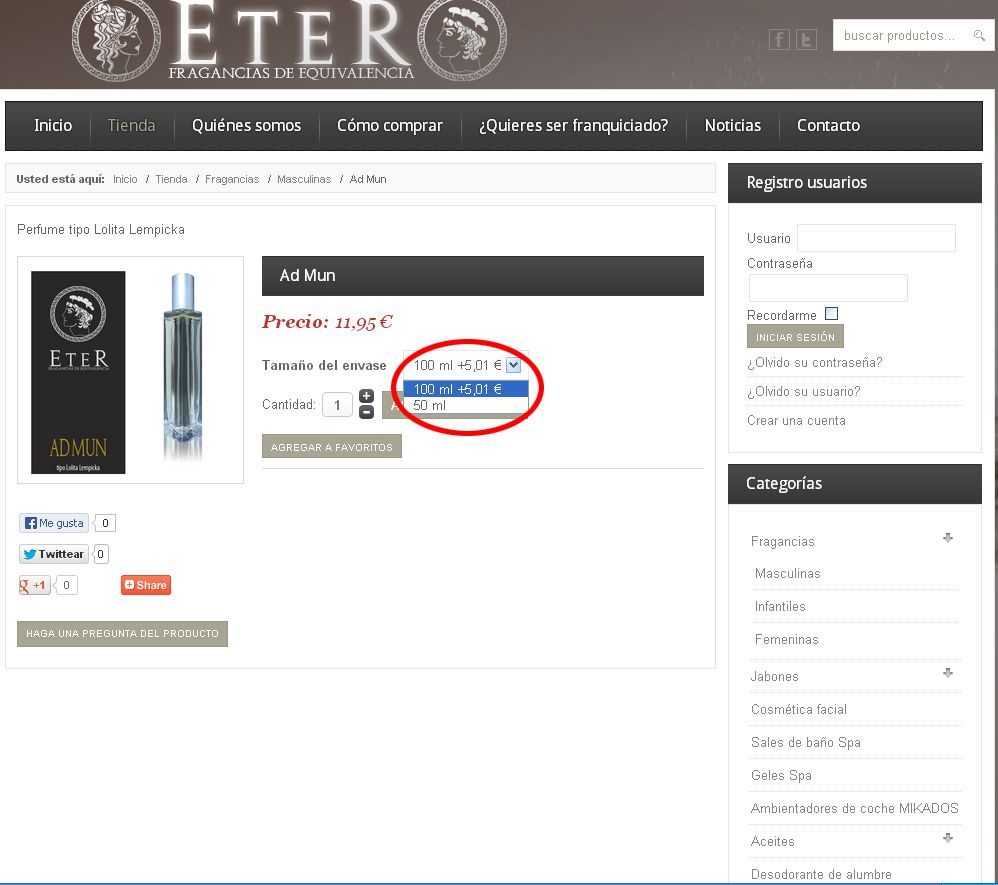Open the Femeninas category
The width and height of the screenshot is (998, 885).
coord(787,640)
